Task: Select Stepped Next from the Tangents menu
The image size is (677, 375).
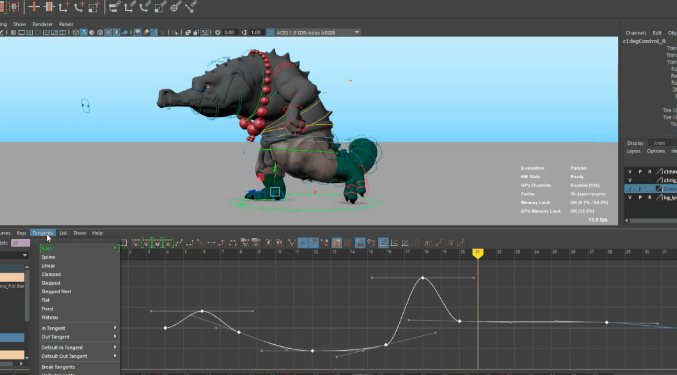Action: [56, 292]
